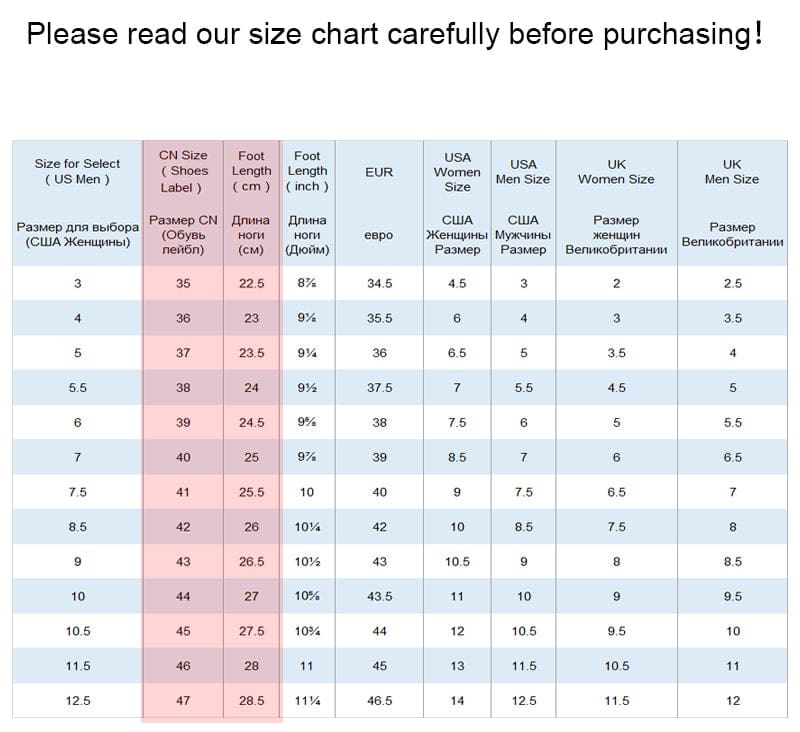Click the Russian 'евро' header label
The image size is (800, 732).
pos(379,235)
